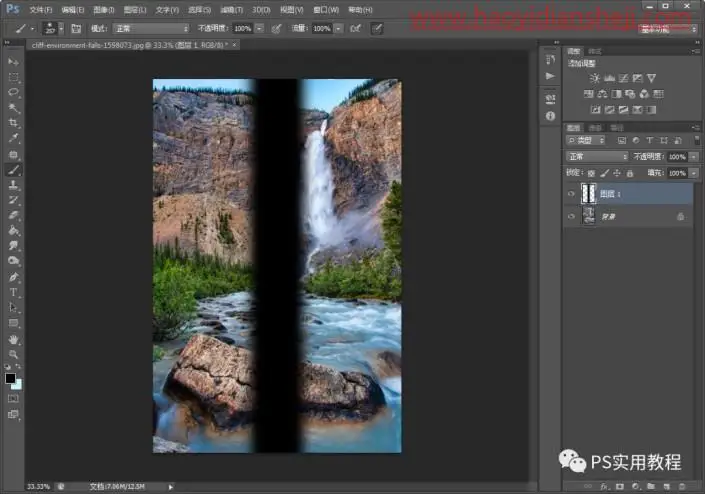The height and width of the screenshot is (494, 705).
Task: Select the Healing Brush tool
Action: 13,155
